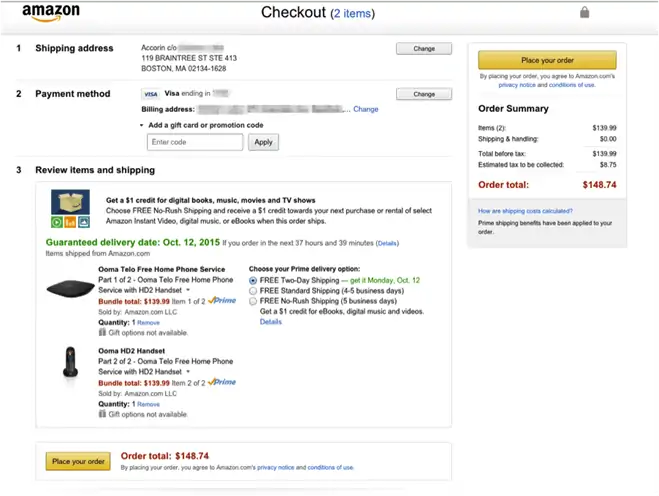Click the secure checkout padlock icon

coord(585,12)
